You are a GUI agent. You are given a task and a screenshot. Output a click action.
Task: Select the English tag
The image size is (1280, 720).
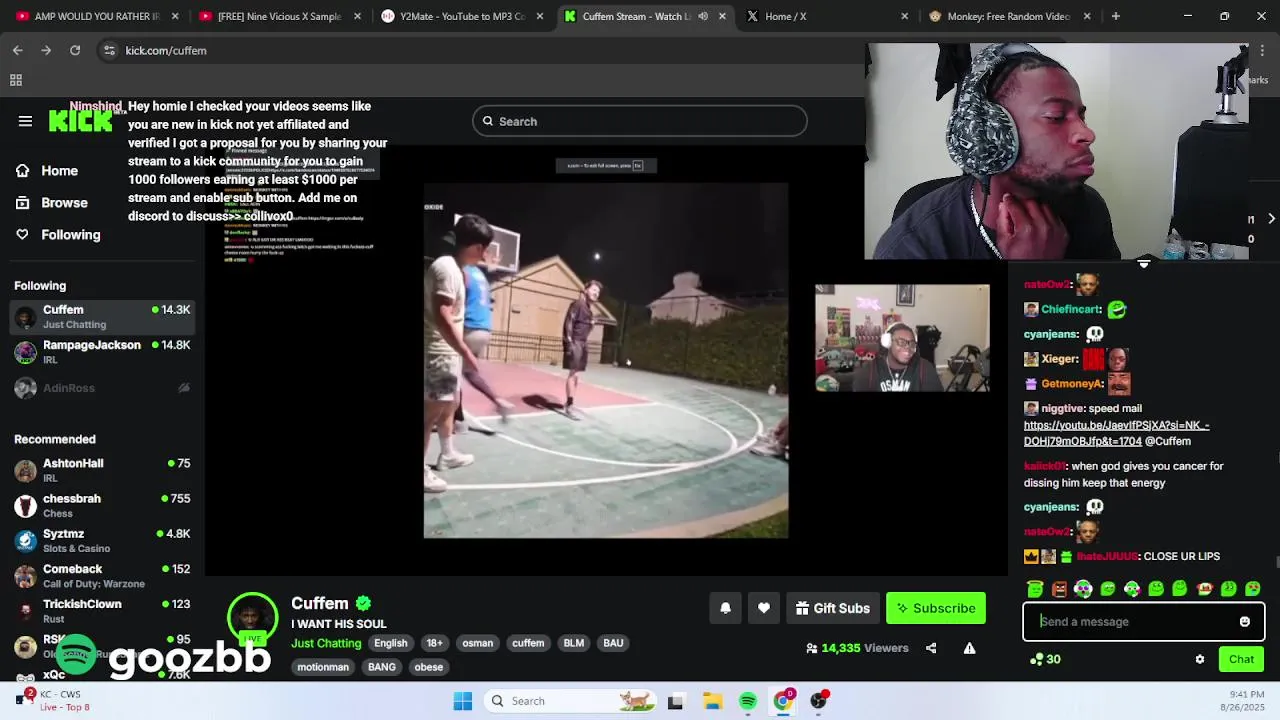(391, 643)
